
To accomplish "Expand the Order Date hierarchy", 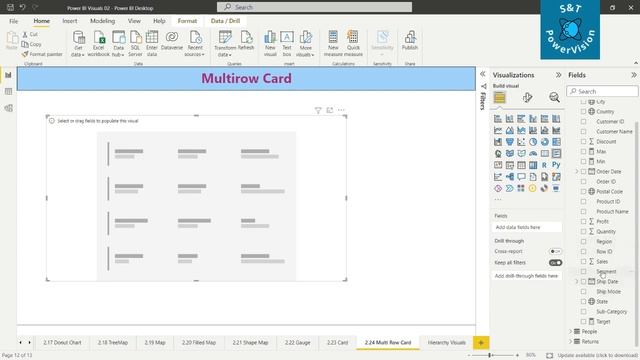I will [x=577, y=172].
